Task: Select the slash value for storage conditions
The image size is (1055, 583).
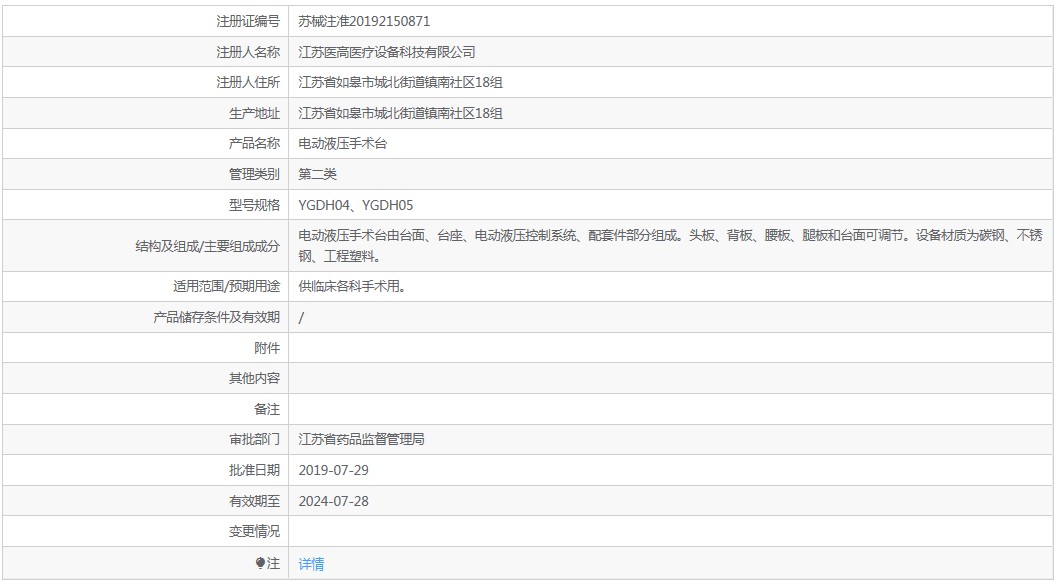Action: pos(301,318)
